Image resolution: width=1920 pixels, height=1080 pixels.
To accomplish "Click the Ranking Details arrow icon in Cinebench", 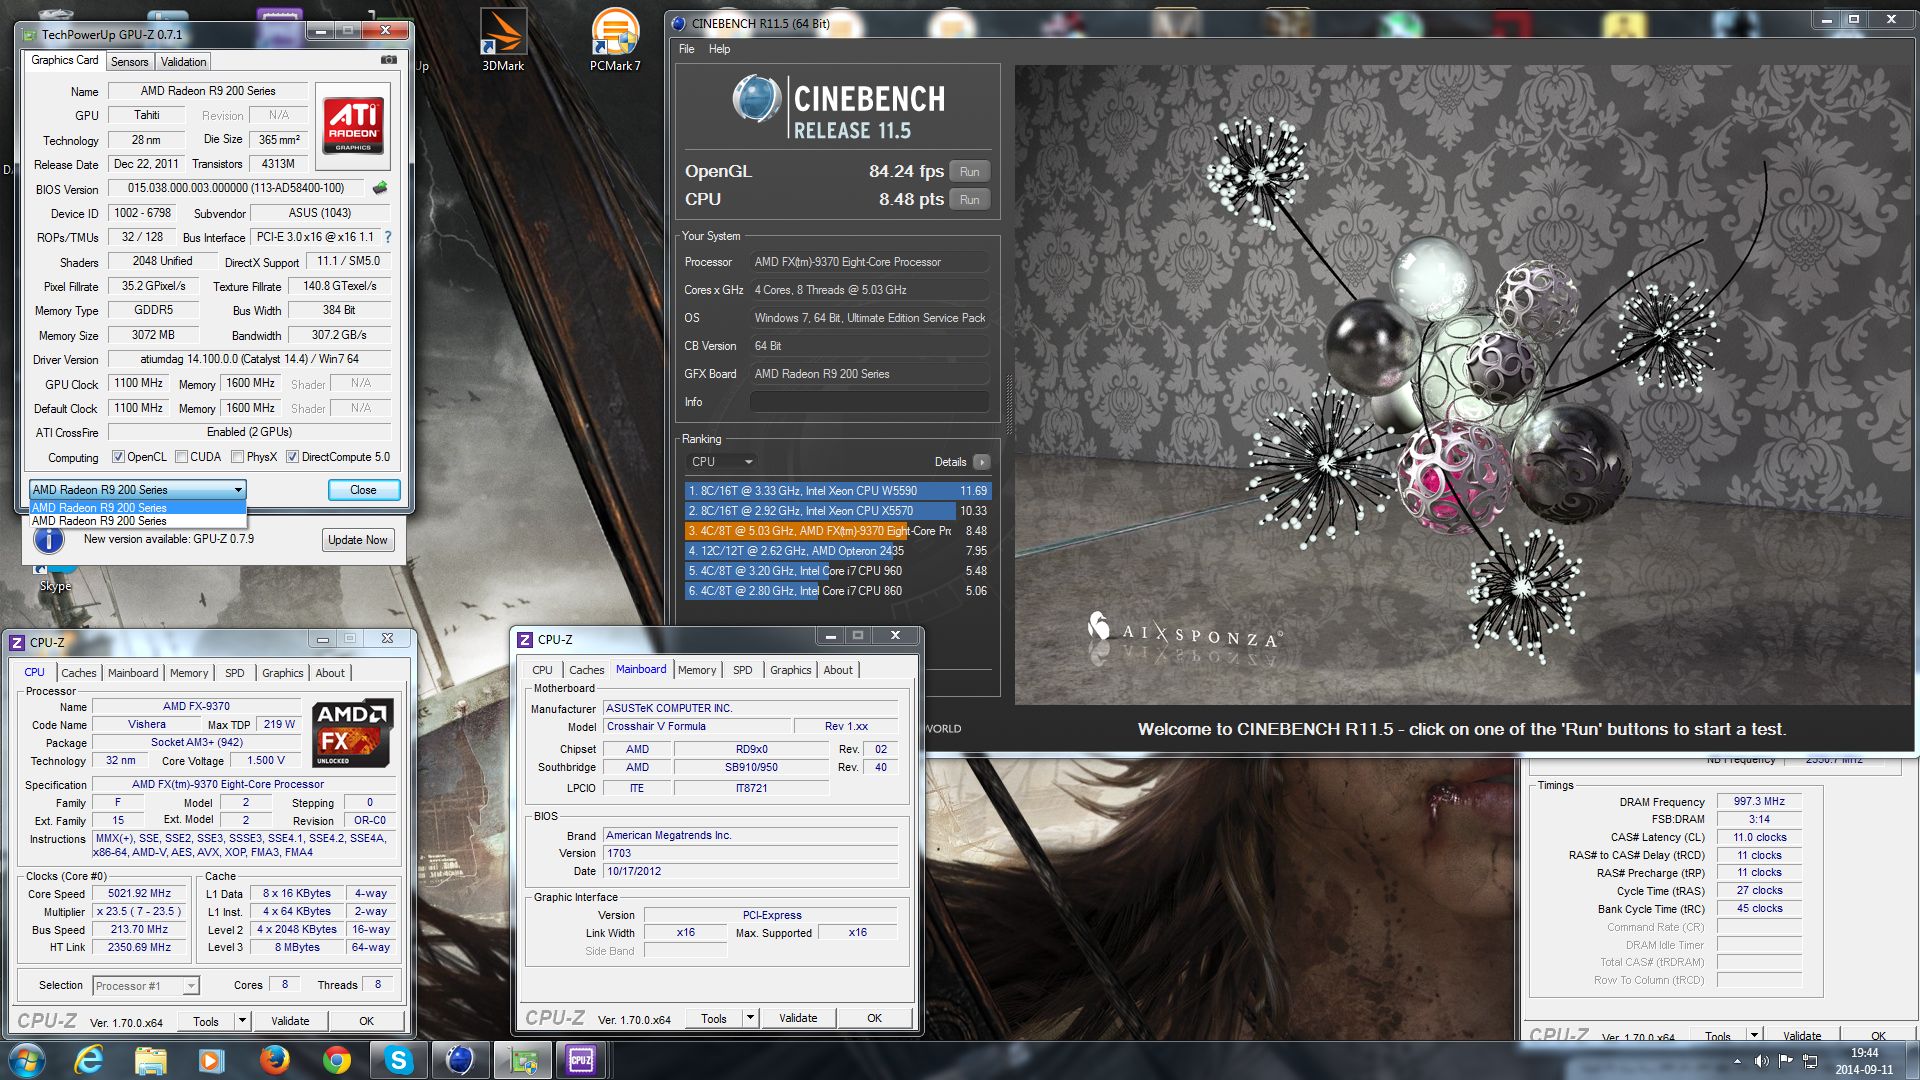I will pyautogui.click(x=982, y=462).
